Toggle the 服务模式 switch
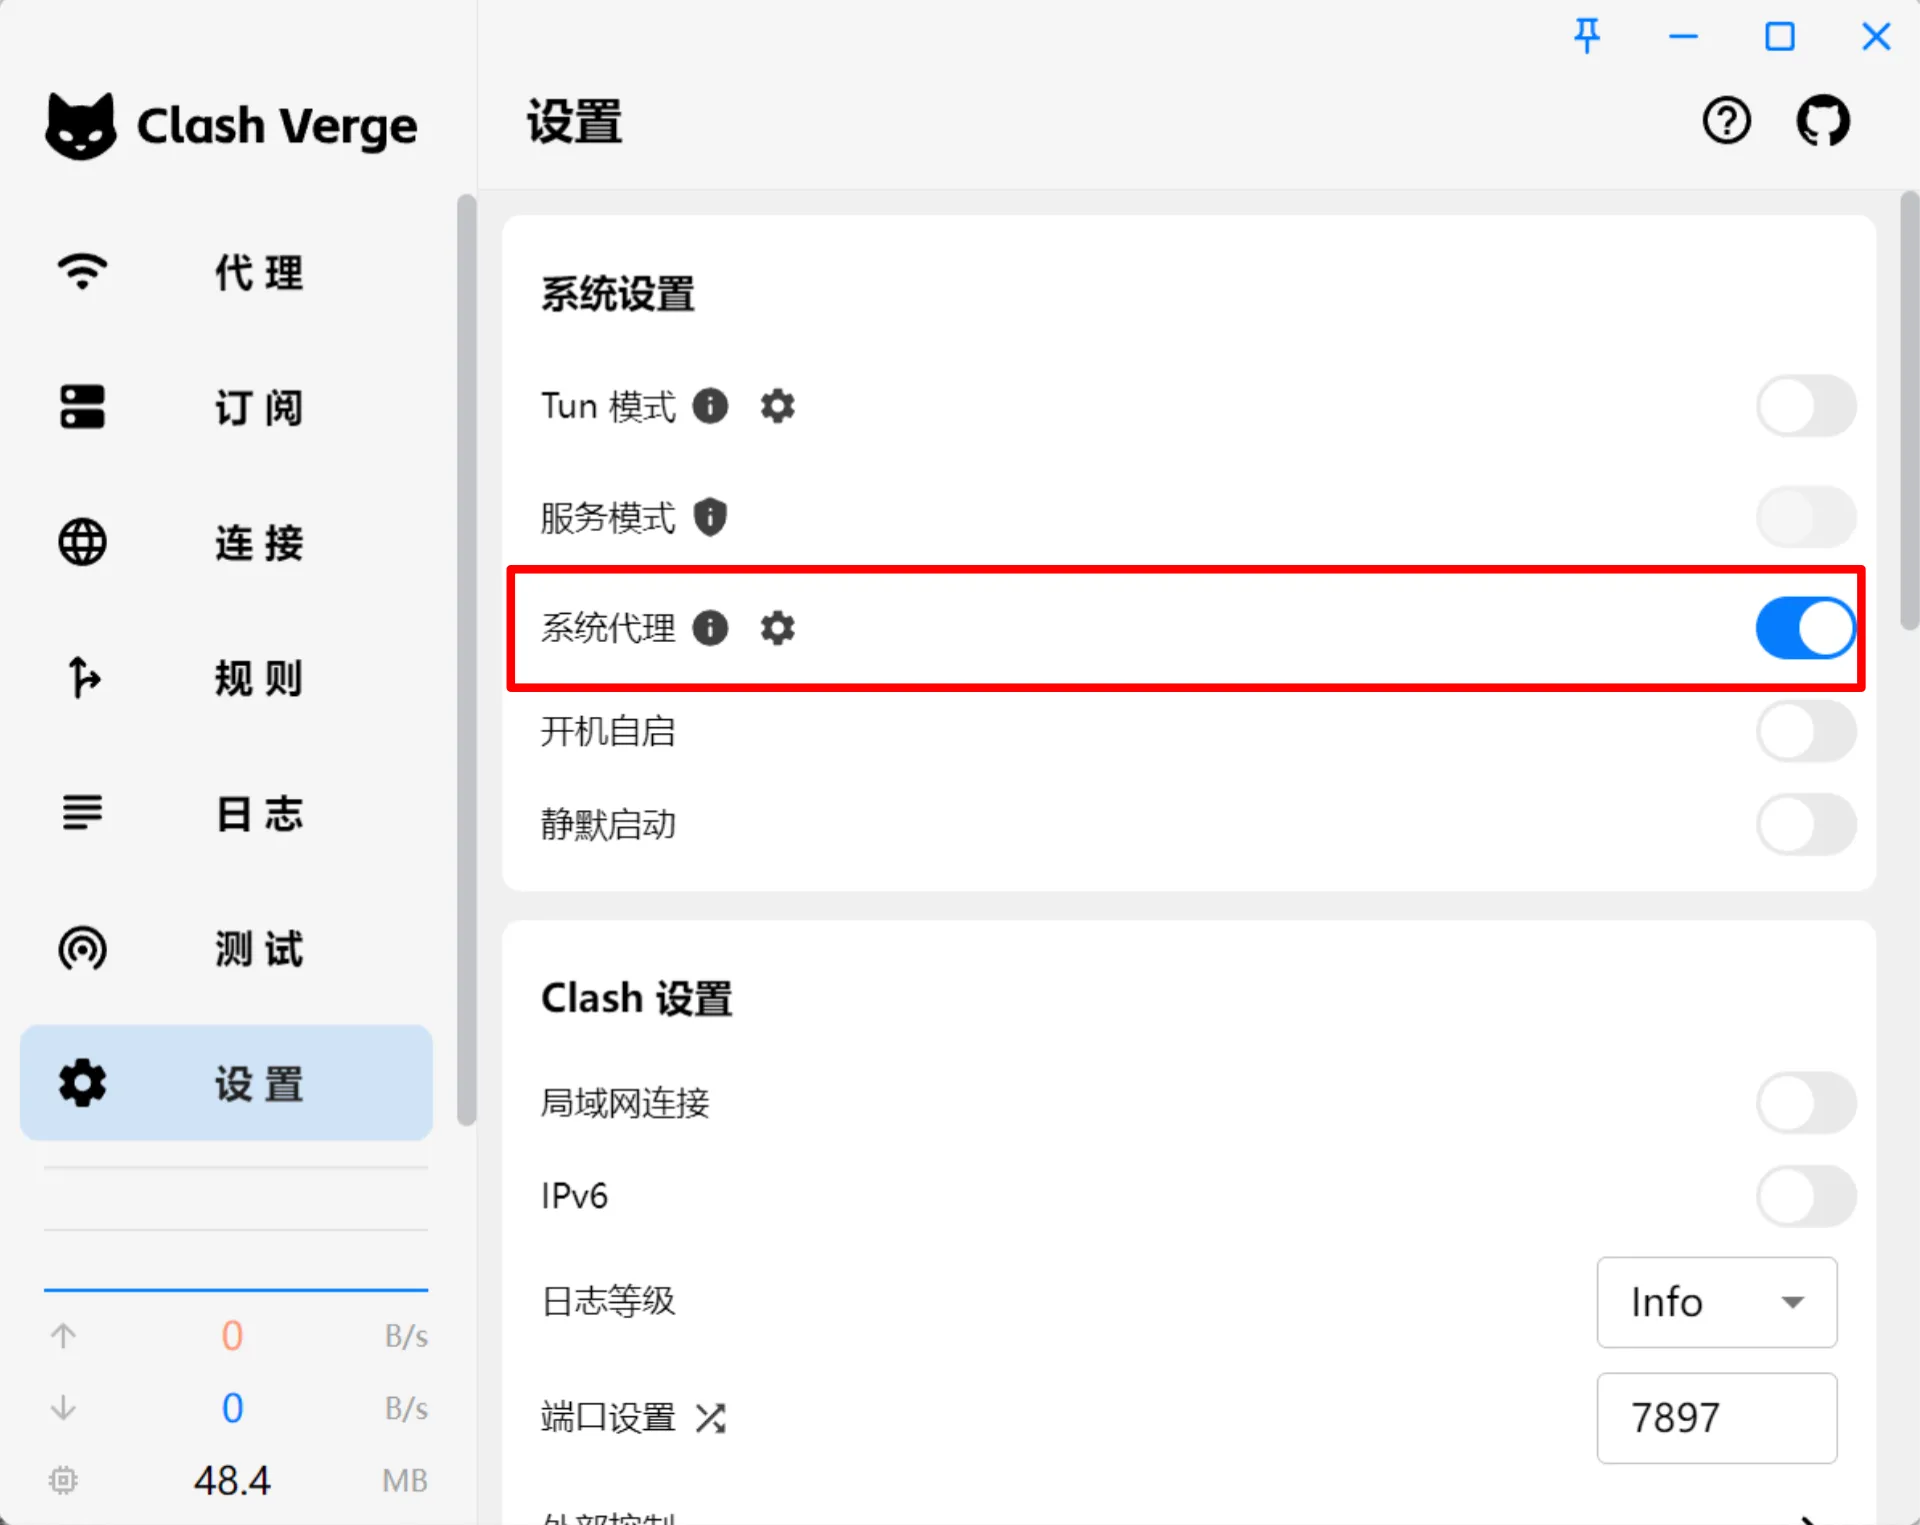 [x=1806, y=517]
